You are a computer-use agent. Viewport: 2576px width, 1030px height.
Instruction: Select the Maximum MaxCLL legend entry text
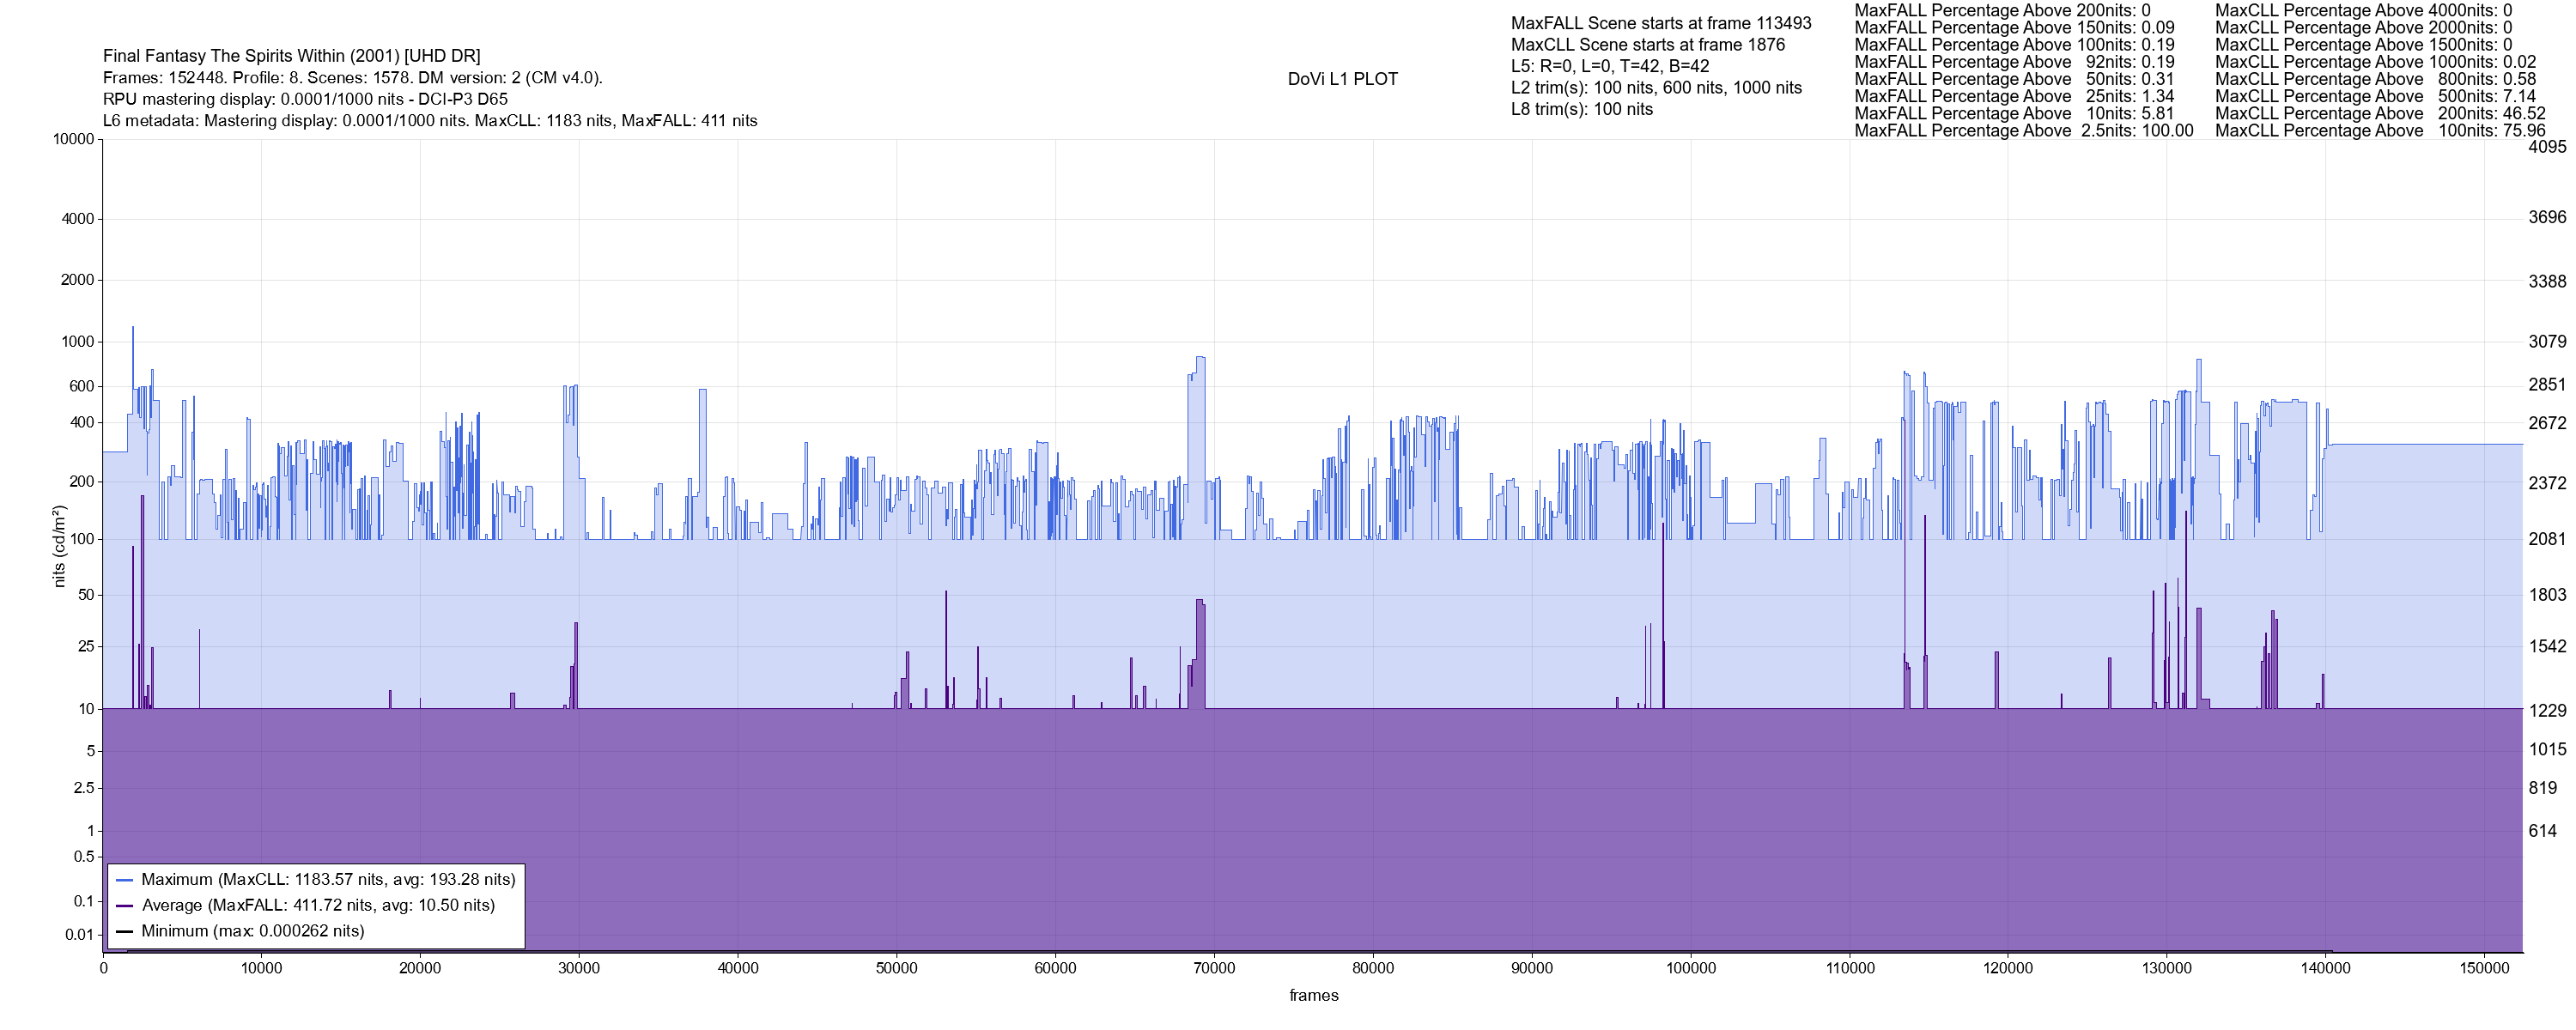328,880
